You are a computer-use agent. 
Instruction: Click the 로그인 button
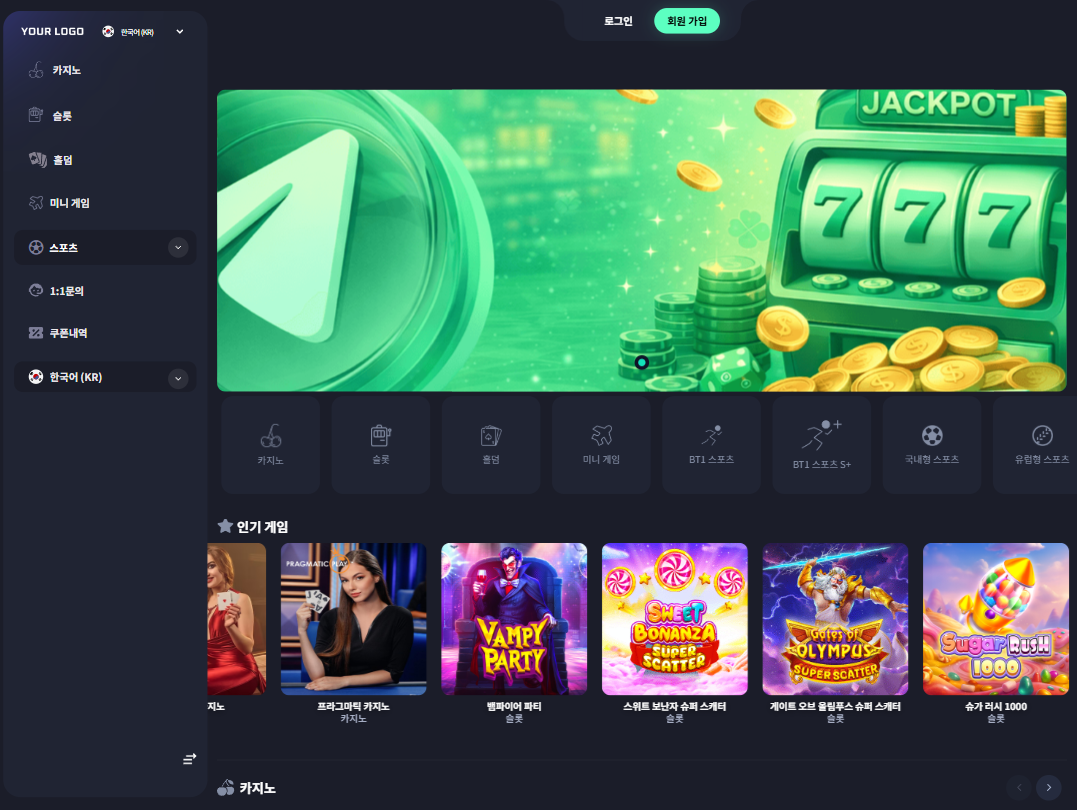[618, 21]
